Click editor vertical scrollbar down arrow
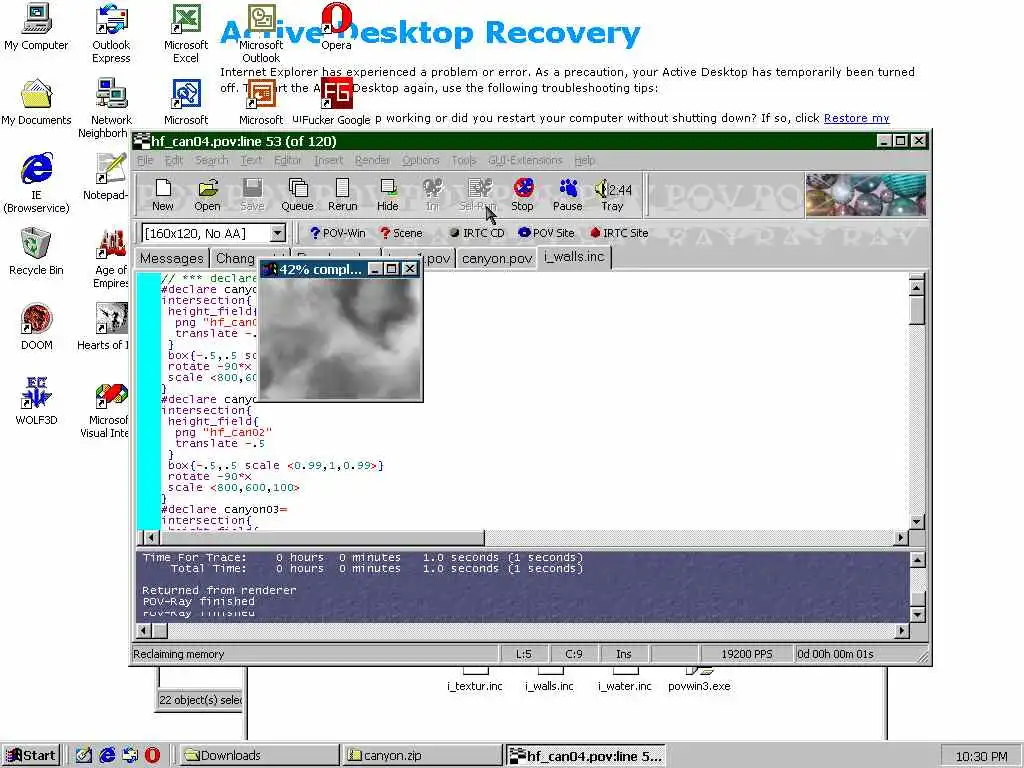This screenshot has width=1024, height=768. (x=916, y=521)
